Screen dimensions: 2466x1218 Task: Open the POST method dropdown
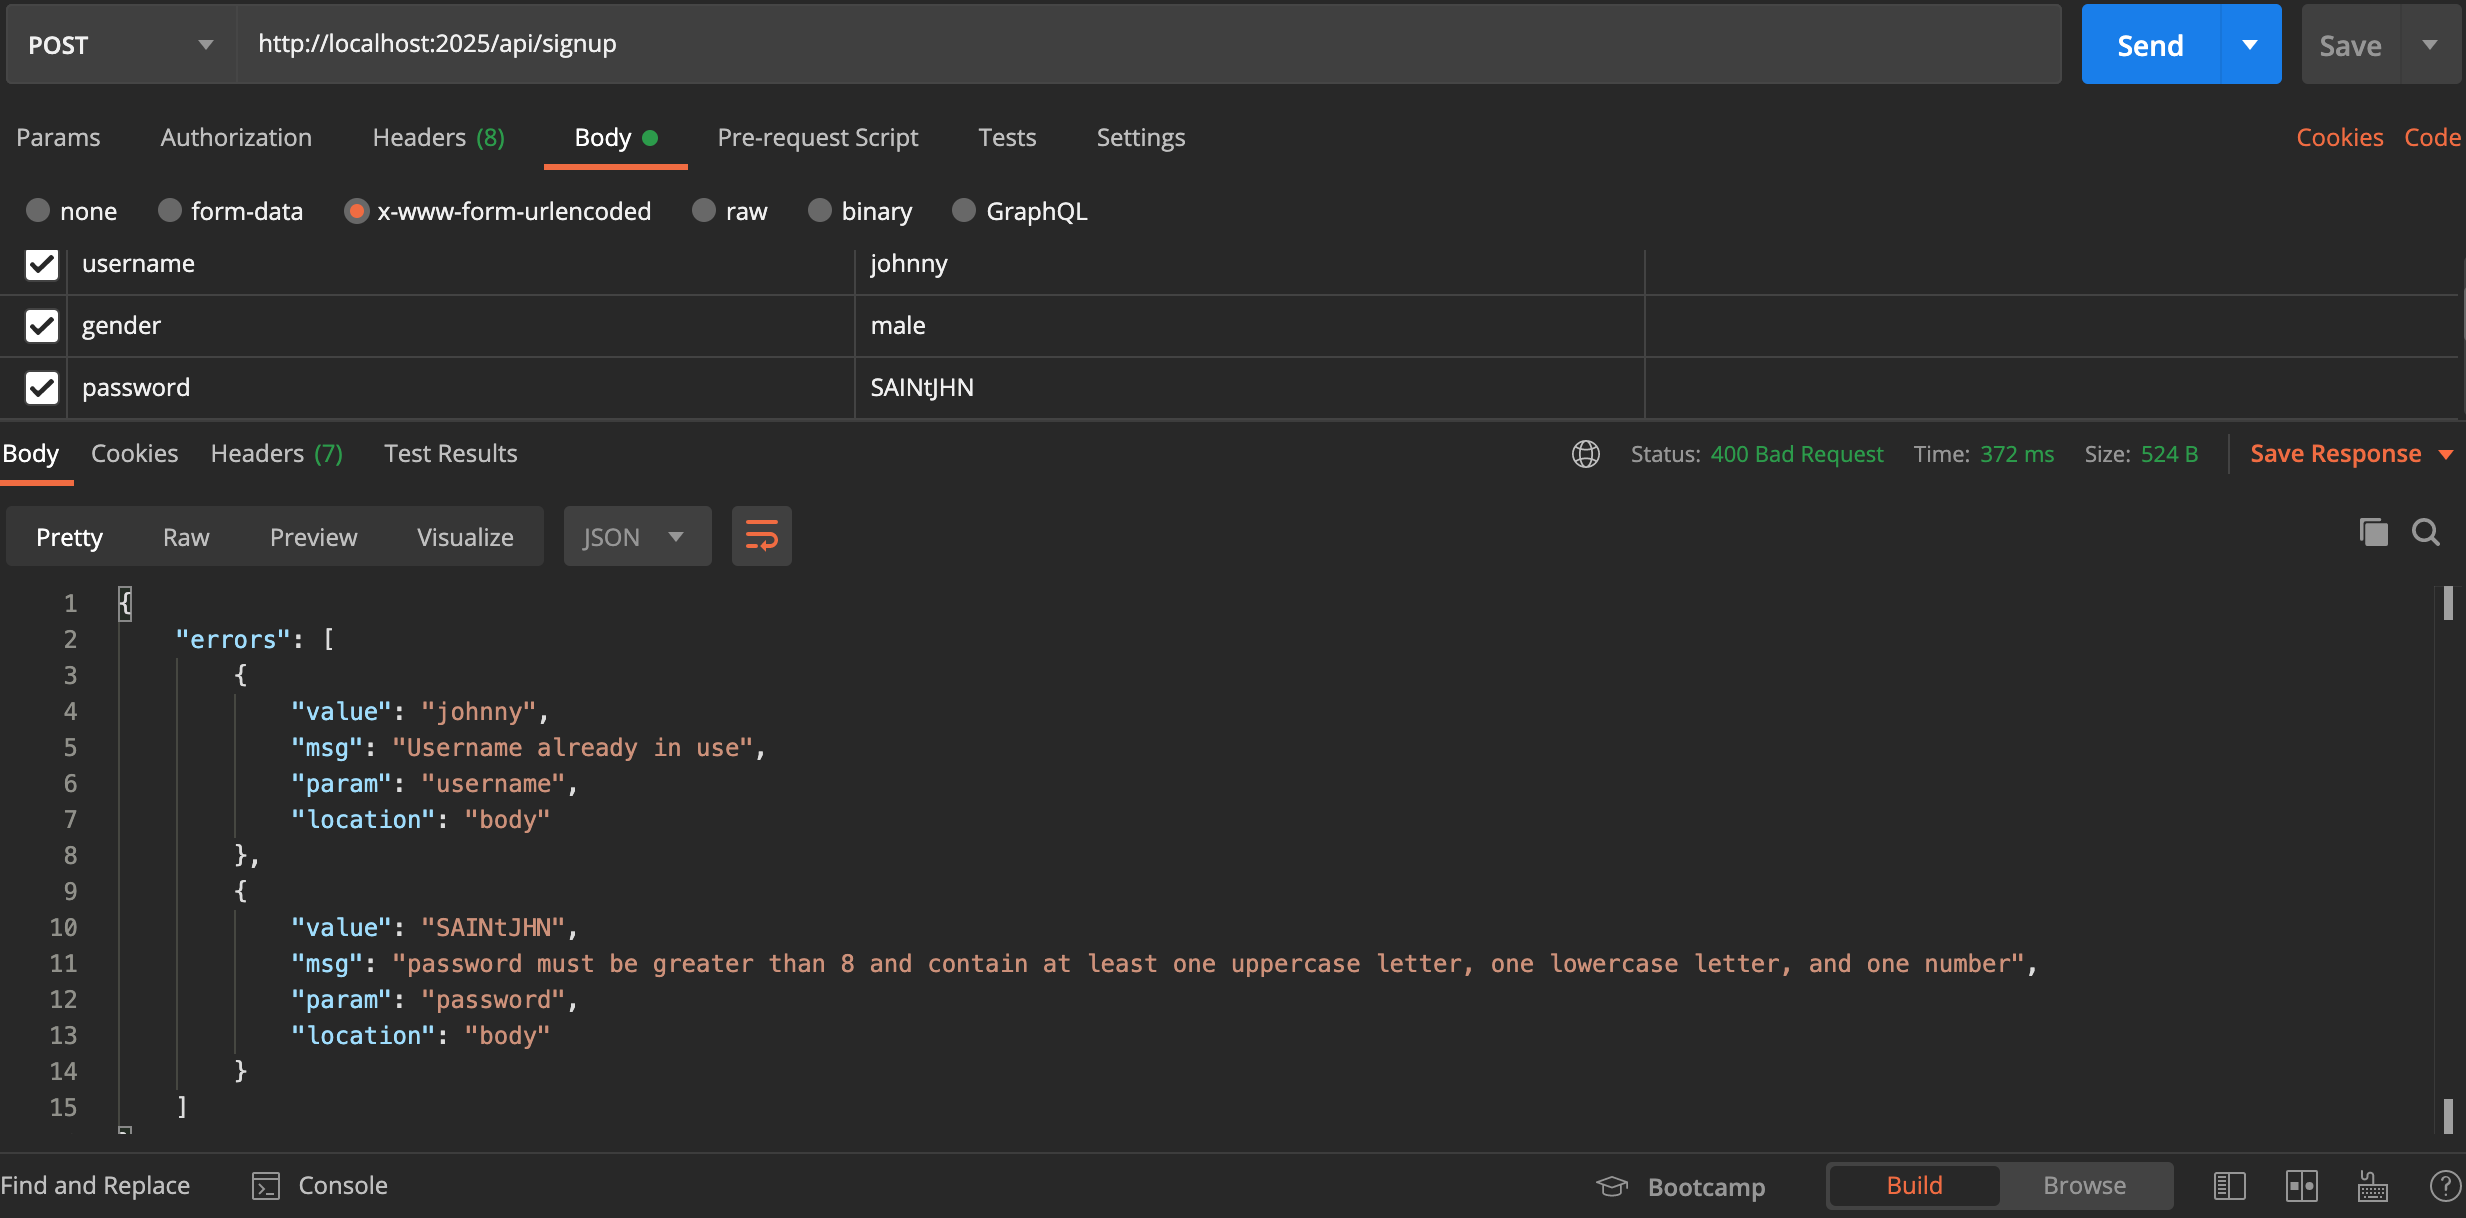tap(207, 44)
